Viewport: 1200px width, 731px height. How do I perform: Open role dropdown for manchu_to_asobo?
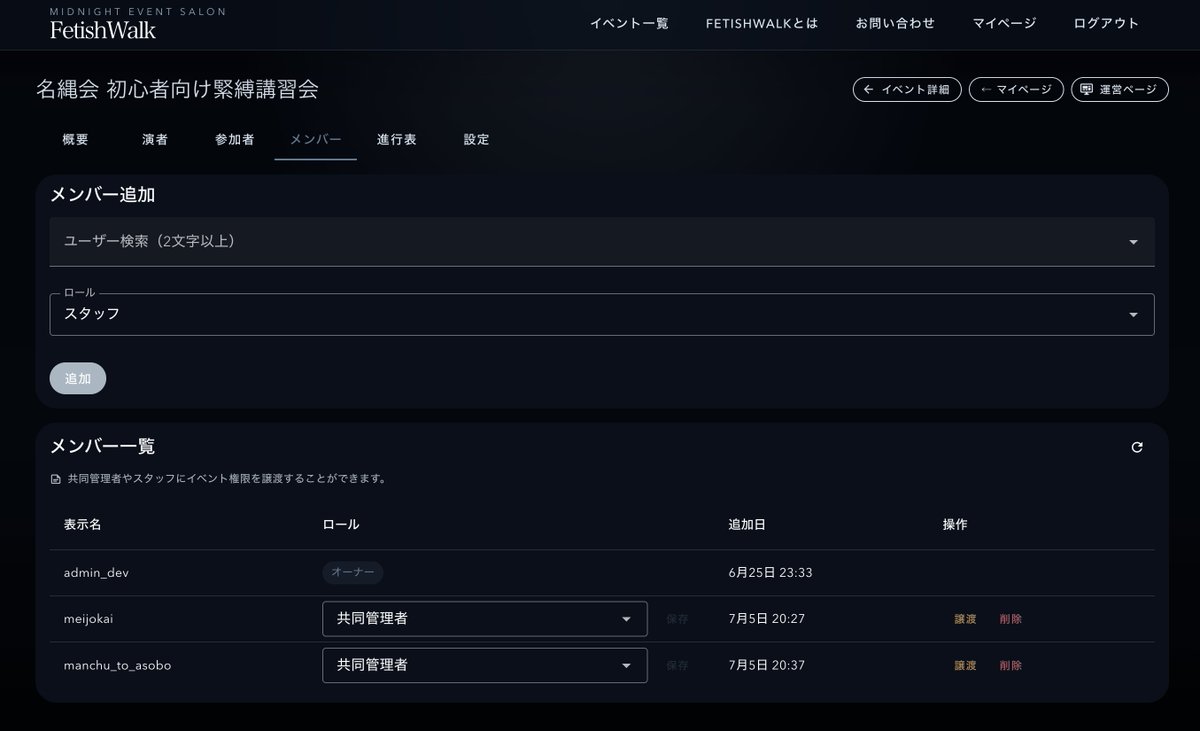click(x=485, y=665)
